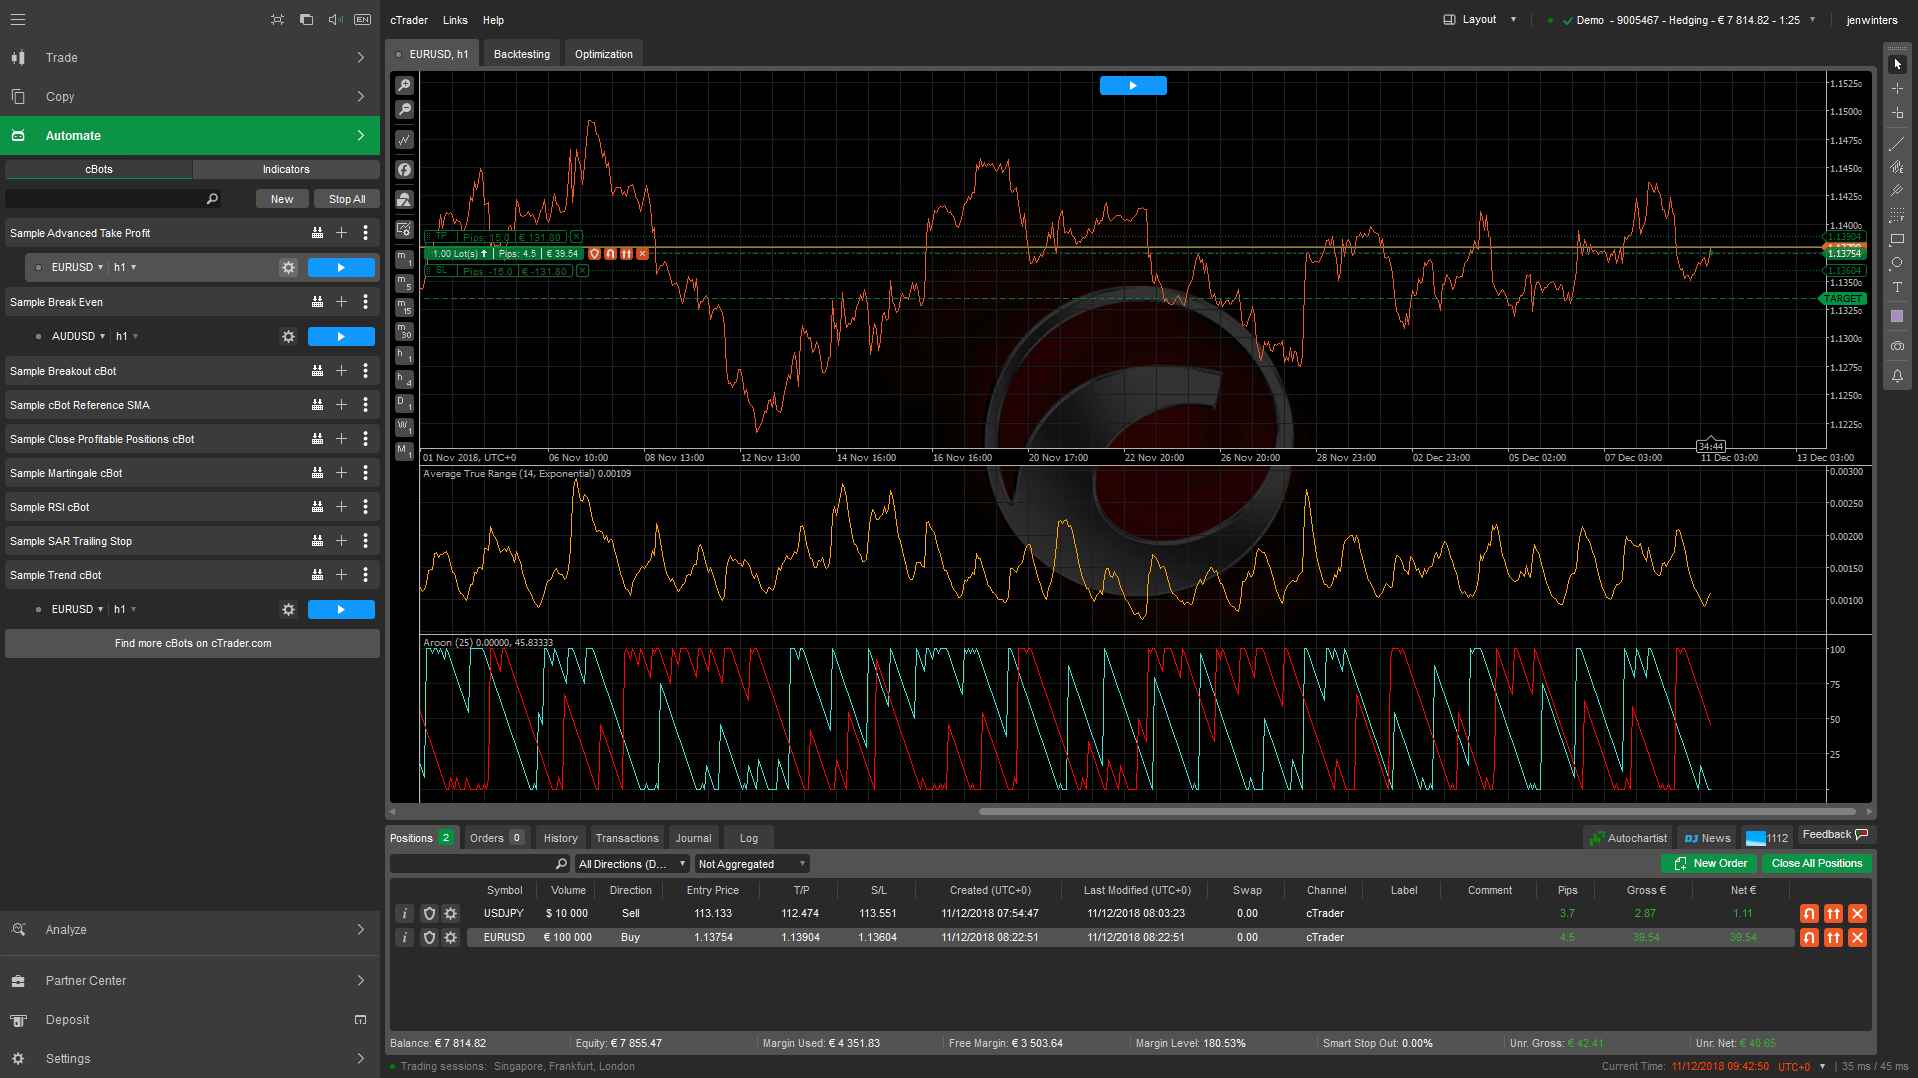
Task: Click the New Order button
Action: tap(1710, 864)
